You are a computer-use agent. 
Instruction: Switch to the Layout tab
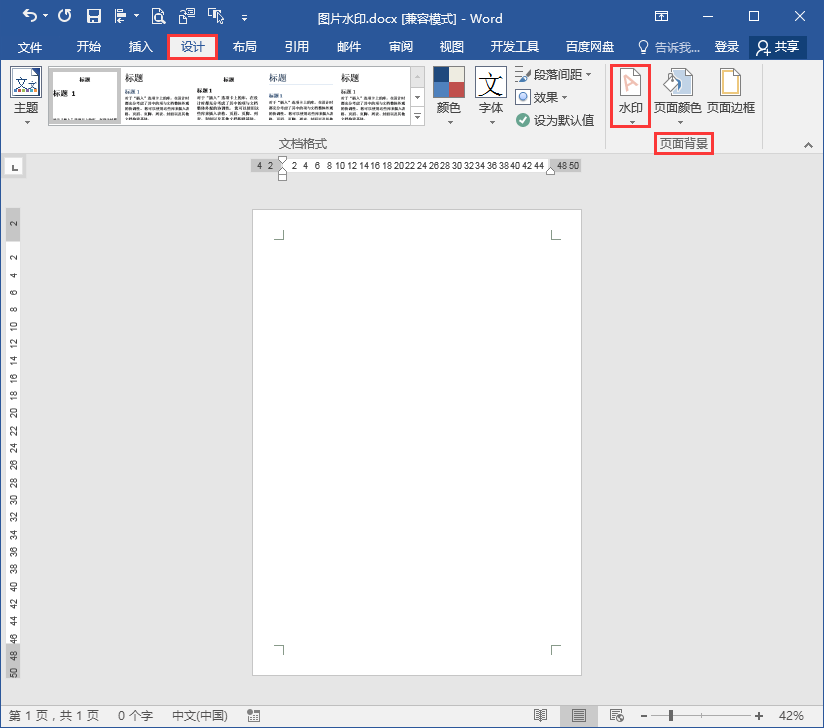click(244, 47)
